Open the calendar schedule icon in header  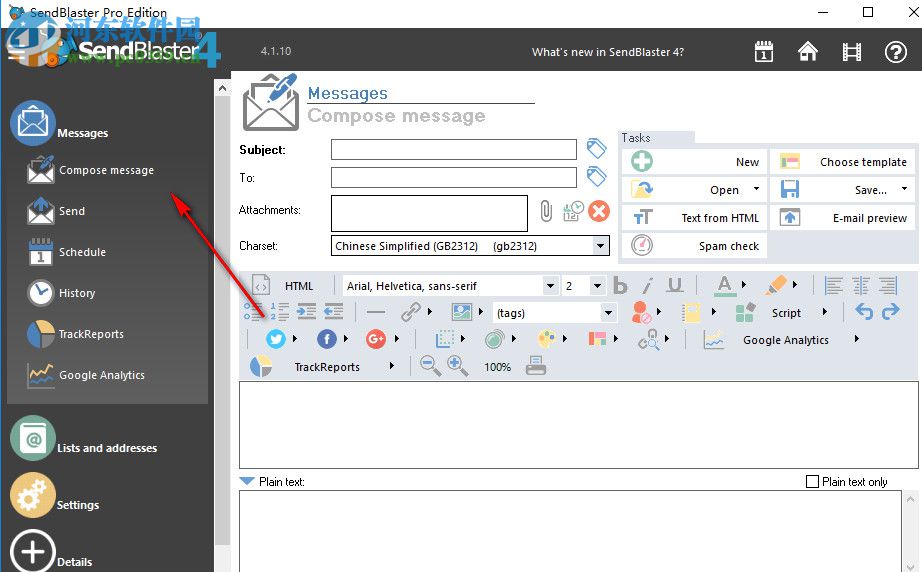coord(763,52)
